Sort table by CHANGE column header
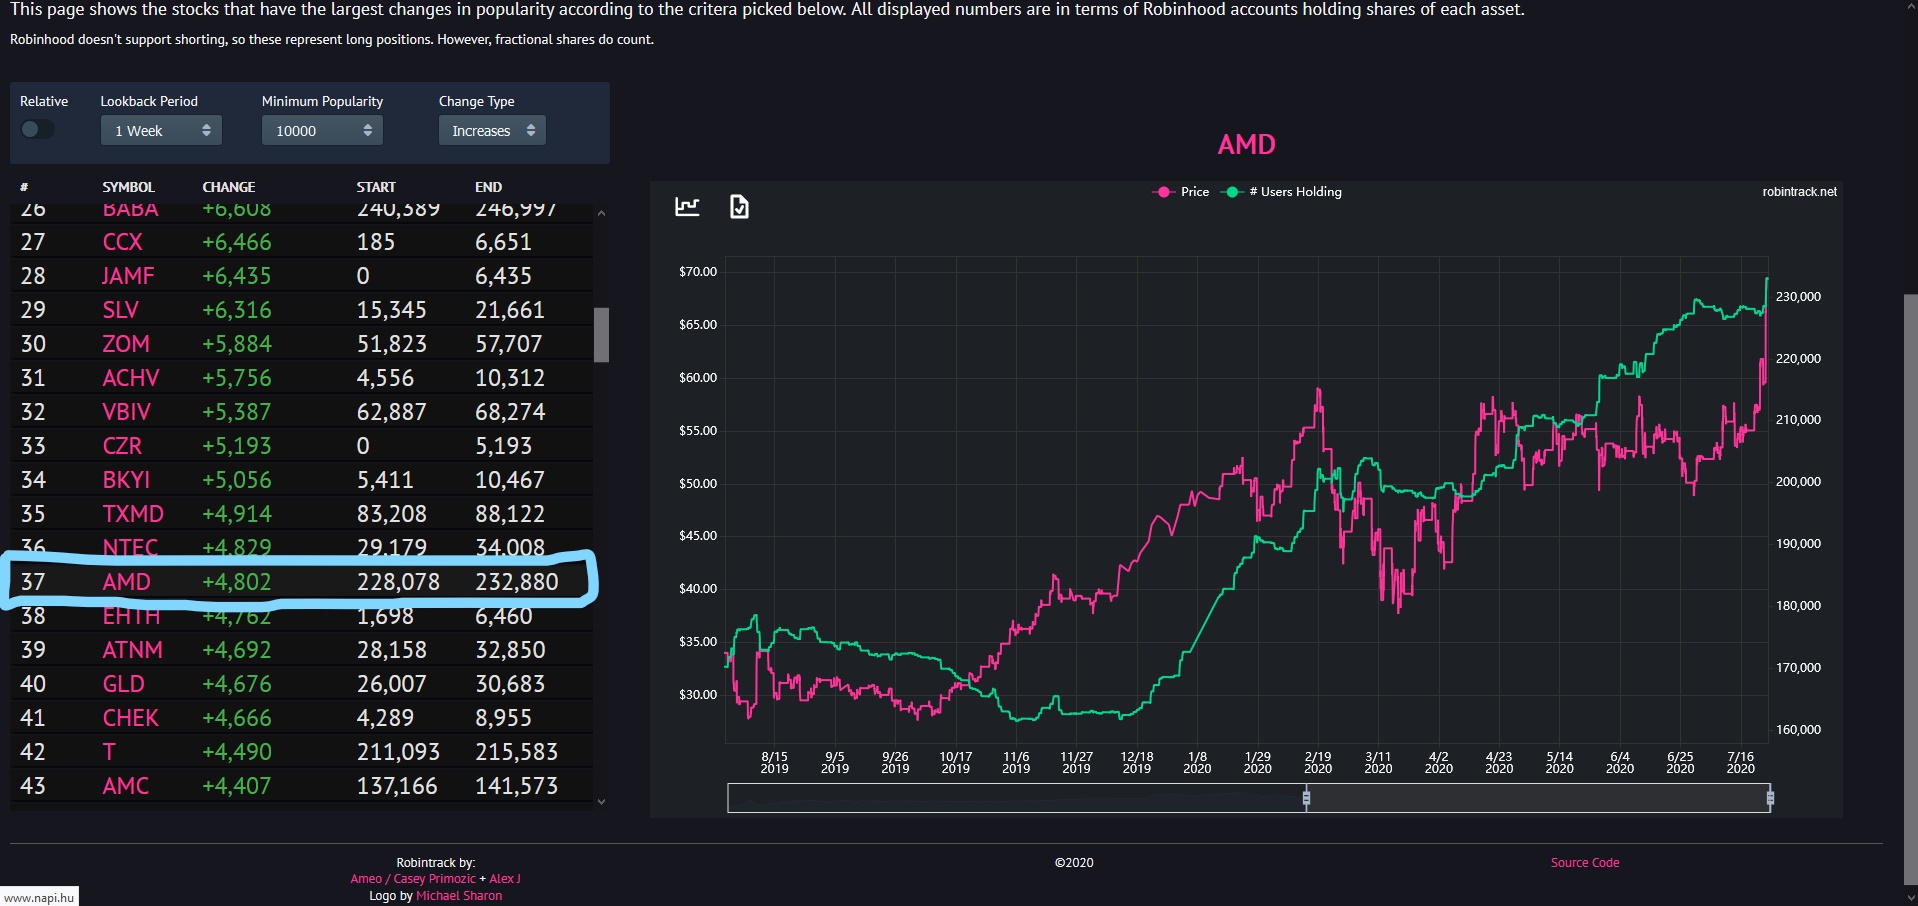The image size is (1918, 906). coord(228,187)
